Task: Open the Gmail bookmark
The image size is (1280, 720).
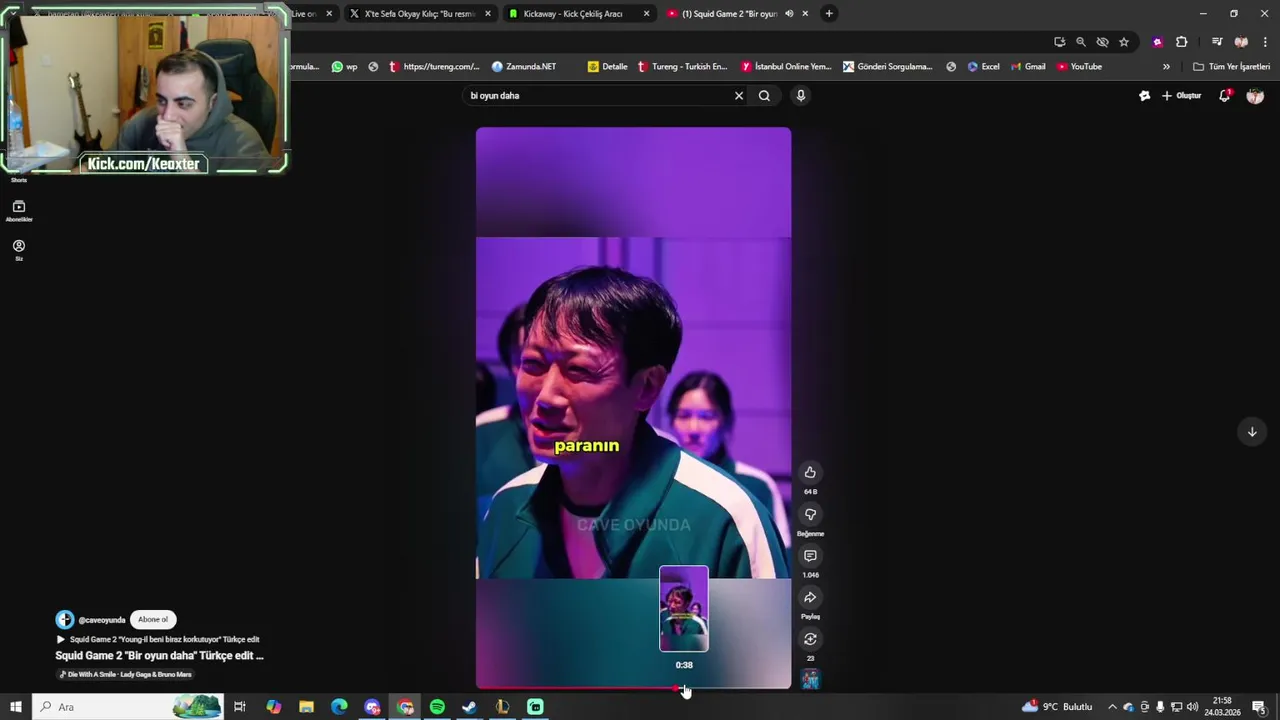Action: click(1028, 67)
